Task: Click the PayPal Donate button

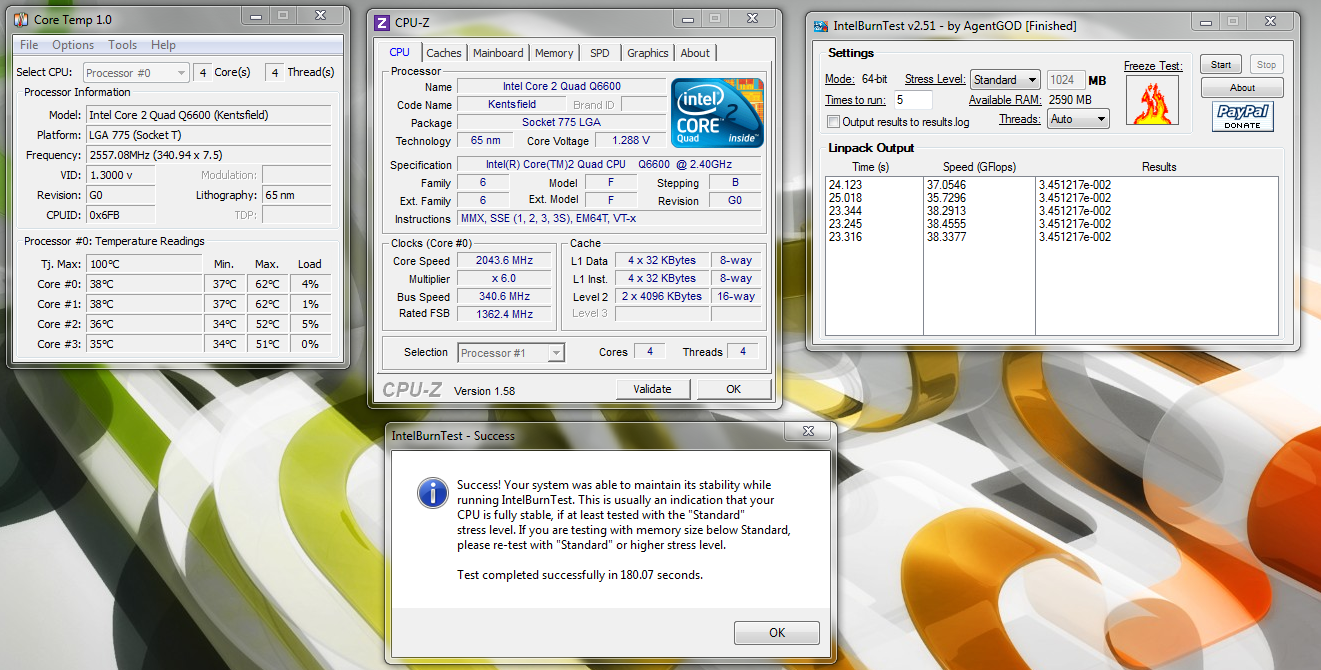Action: click(x=1242, y=116)
